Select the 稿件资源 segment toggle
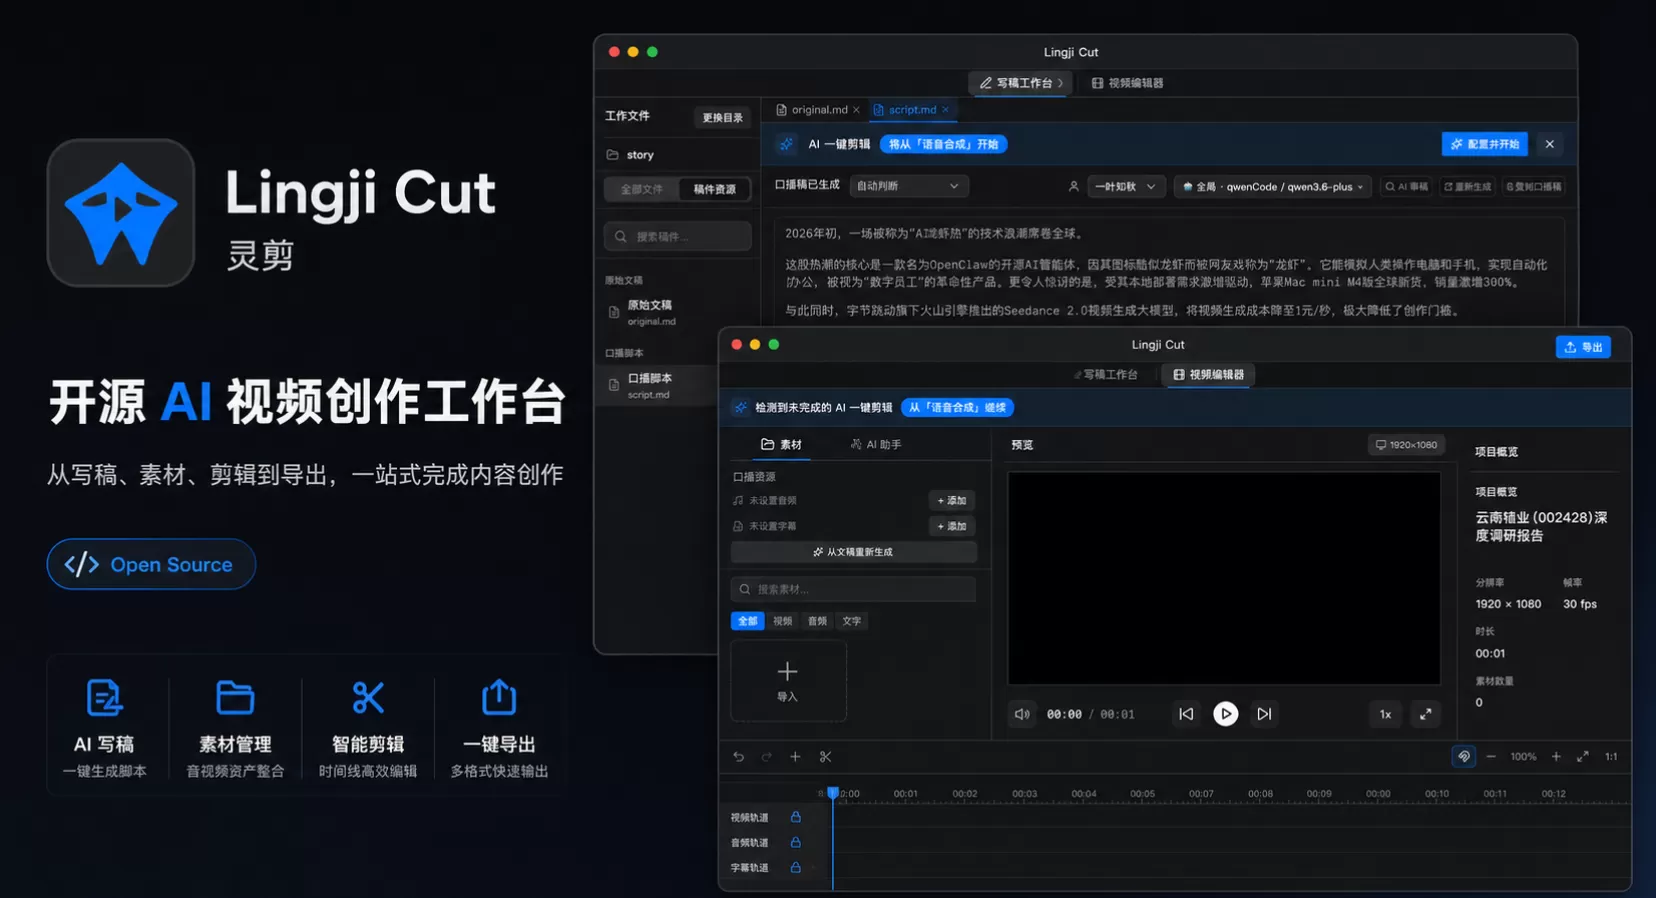 [x=714, y=189]
